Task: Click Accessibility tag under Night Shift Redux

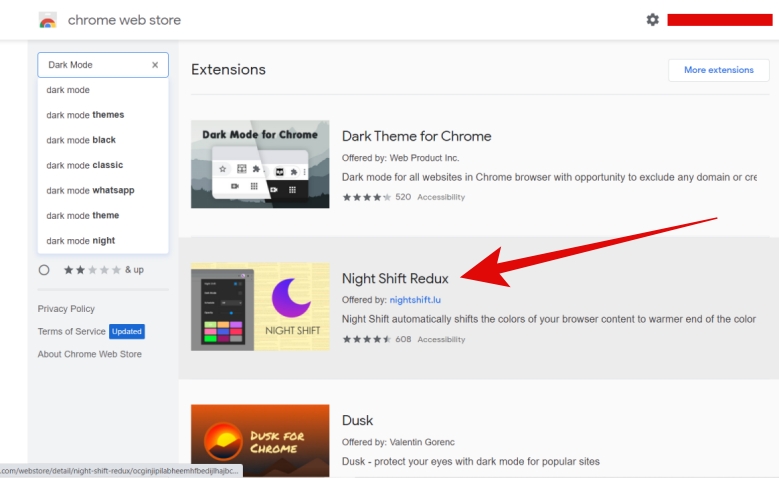Action: pyautogui.click(x=441, y=339)
